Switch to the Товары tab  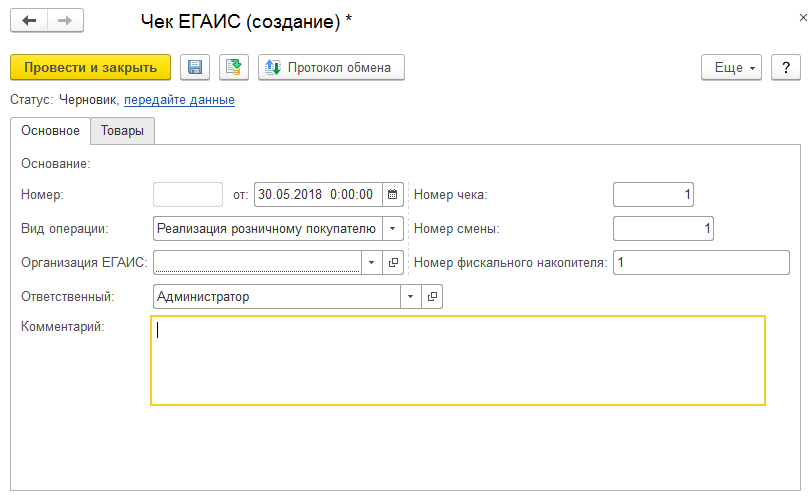tap(122, 131)
